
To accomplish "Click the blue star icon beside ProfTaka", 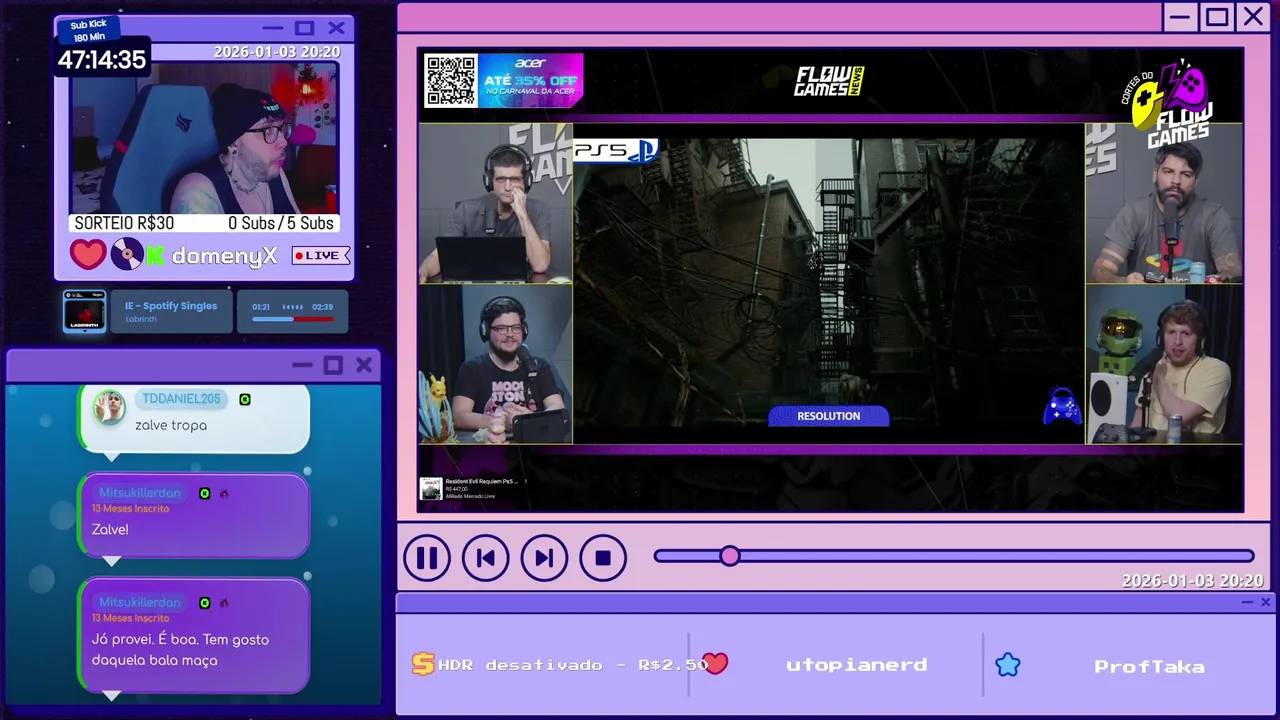I will [1008, 665].
